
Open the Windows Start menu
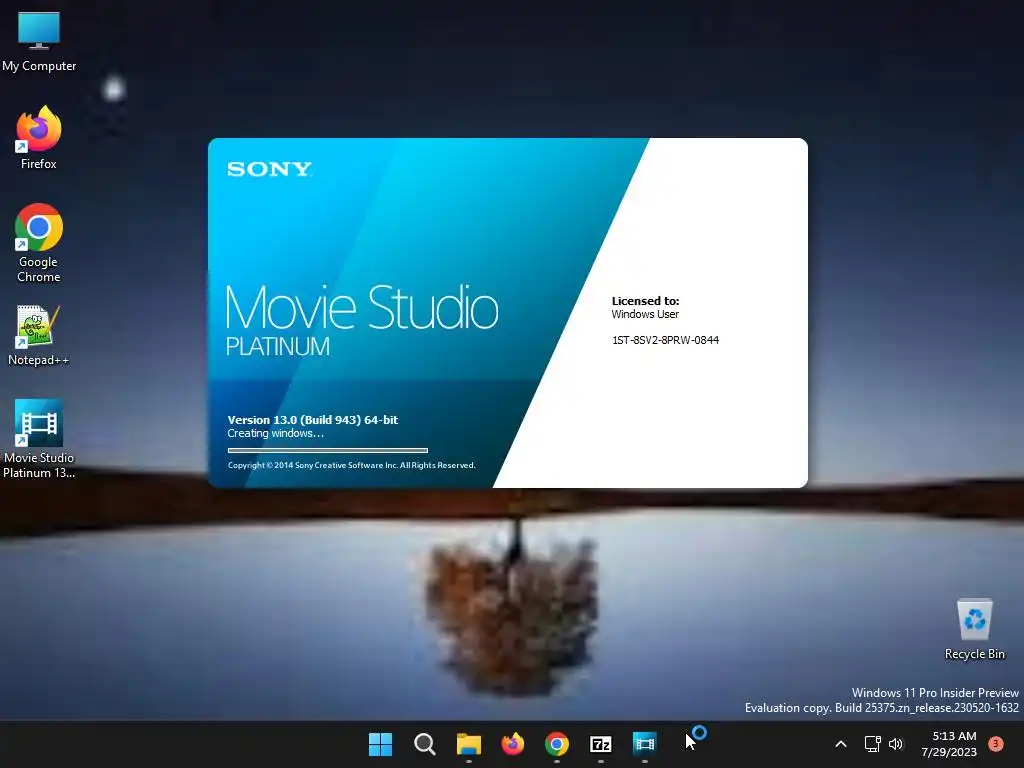[x=380, y=744]
